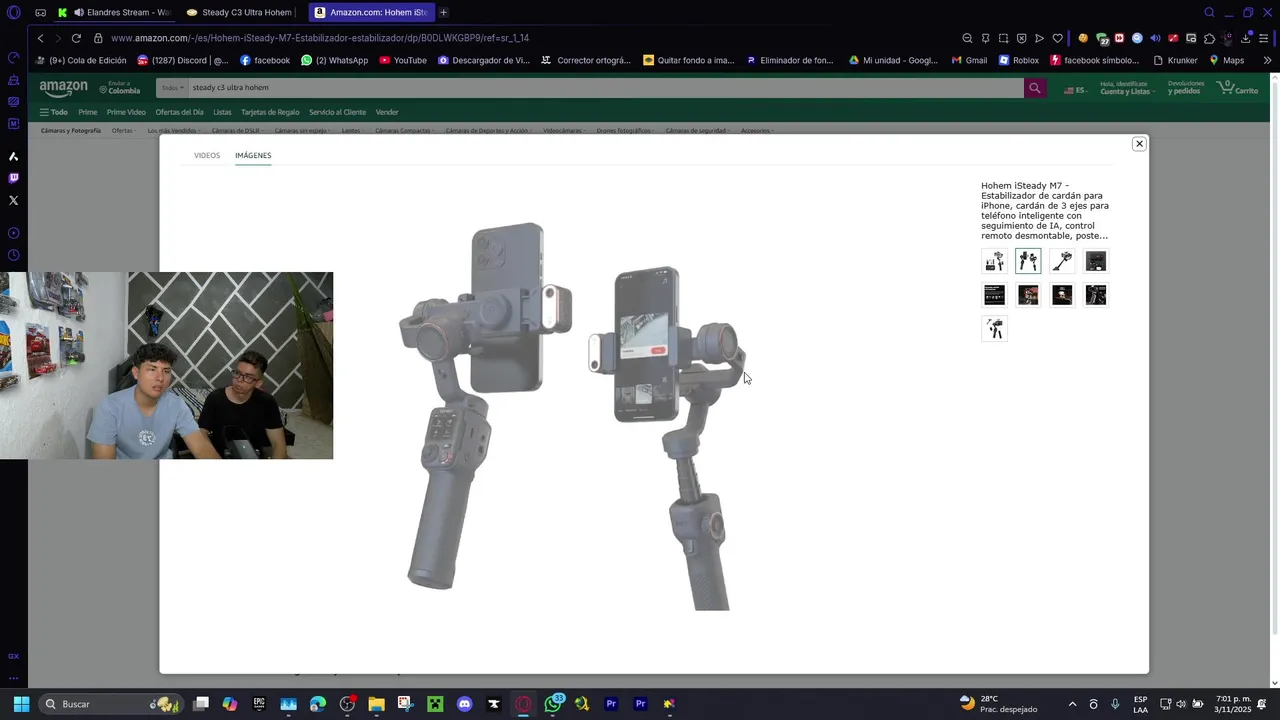Image resolution: width=1280 pixels, height=720 pixels.
Task: Open the Amazon cart (Carrito)
Action: (1238, 88)
